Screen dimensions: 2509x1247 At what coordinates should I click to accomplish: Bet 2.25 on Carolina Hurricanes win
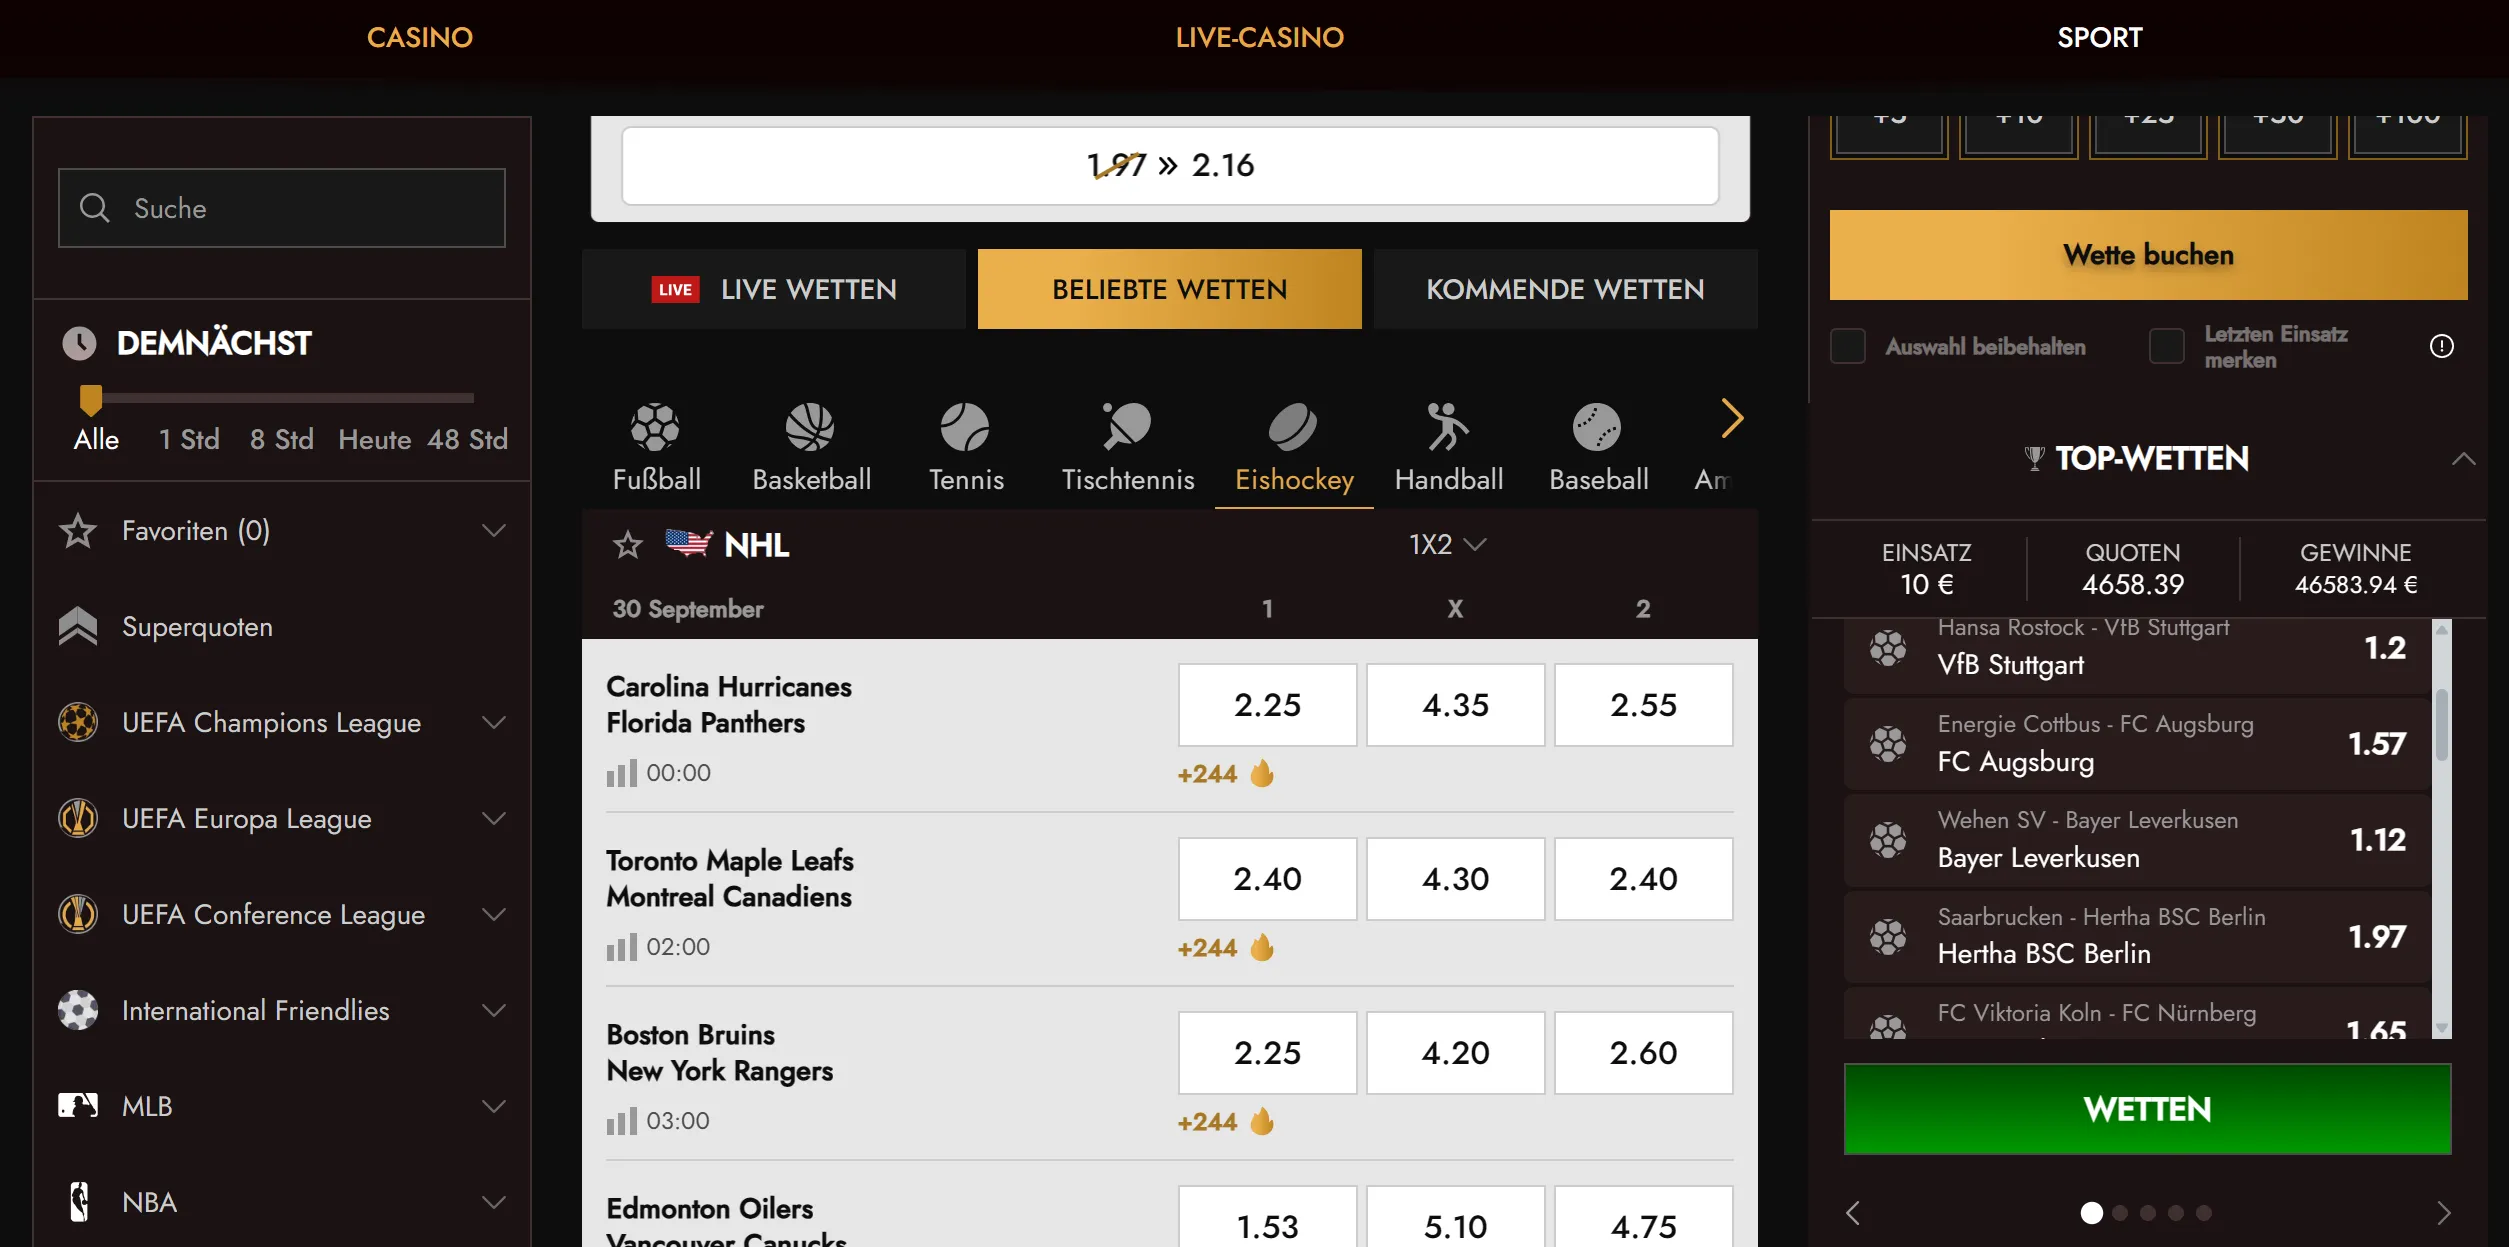click(1267, 705)
